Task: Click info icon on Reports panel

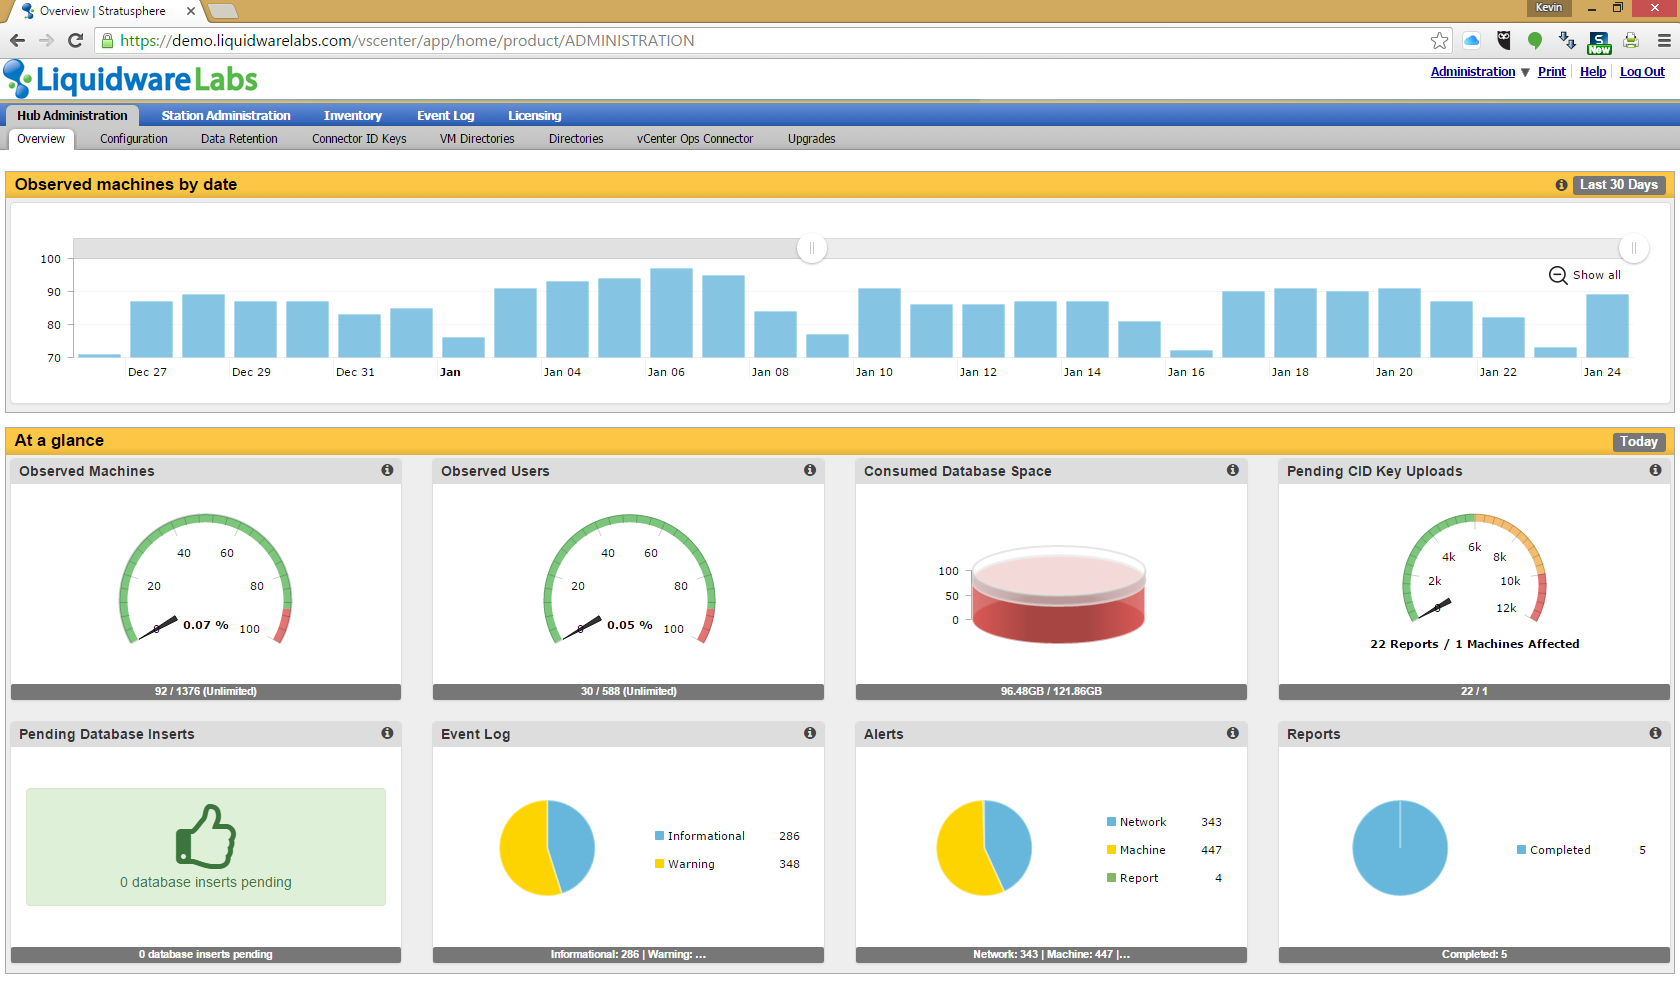Action: click(x=1656, y=733)
